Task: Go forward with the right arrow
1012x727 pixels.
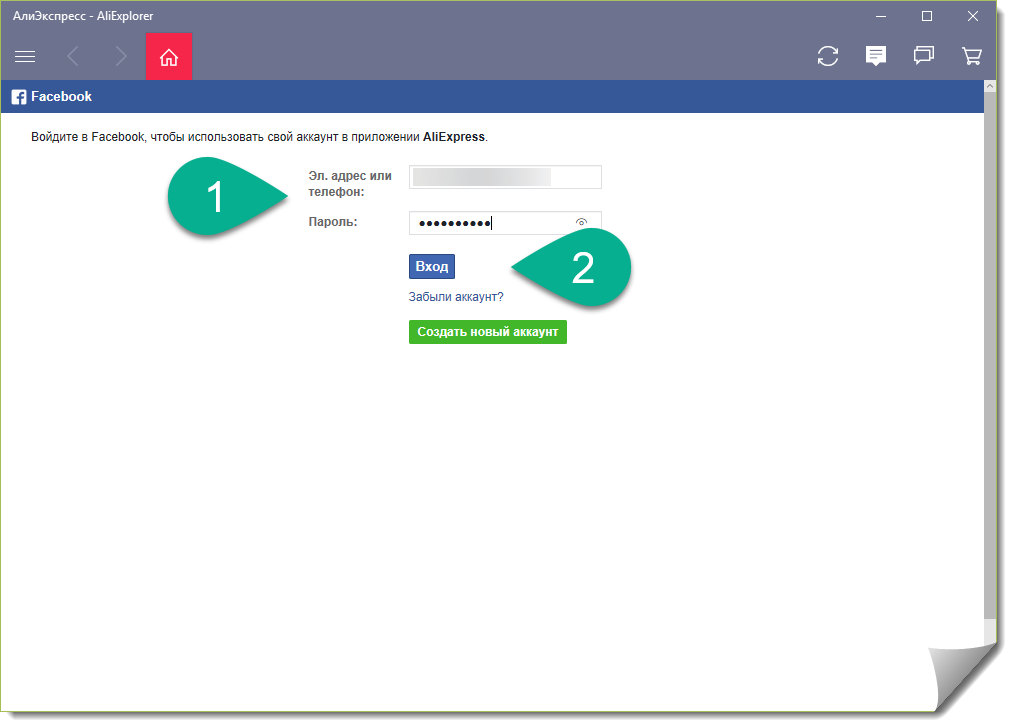Action: coord(121,57)
